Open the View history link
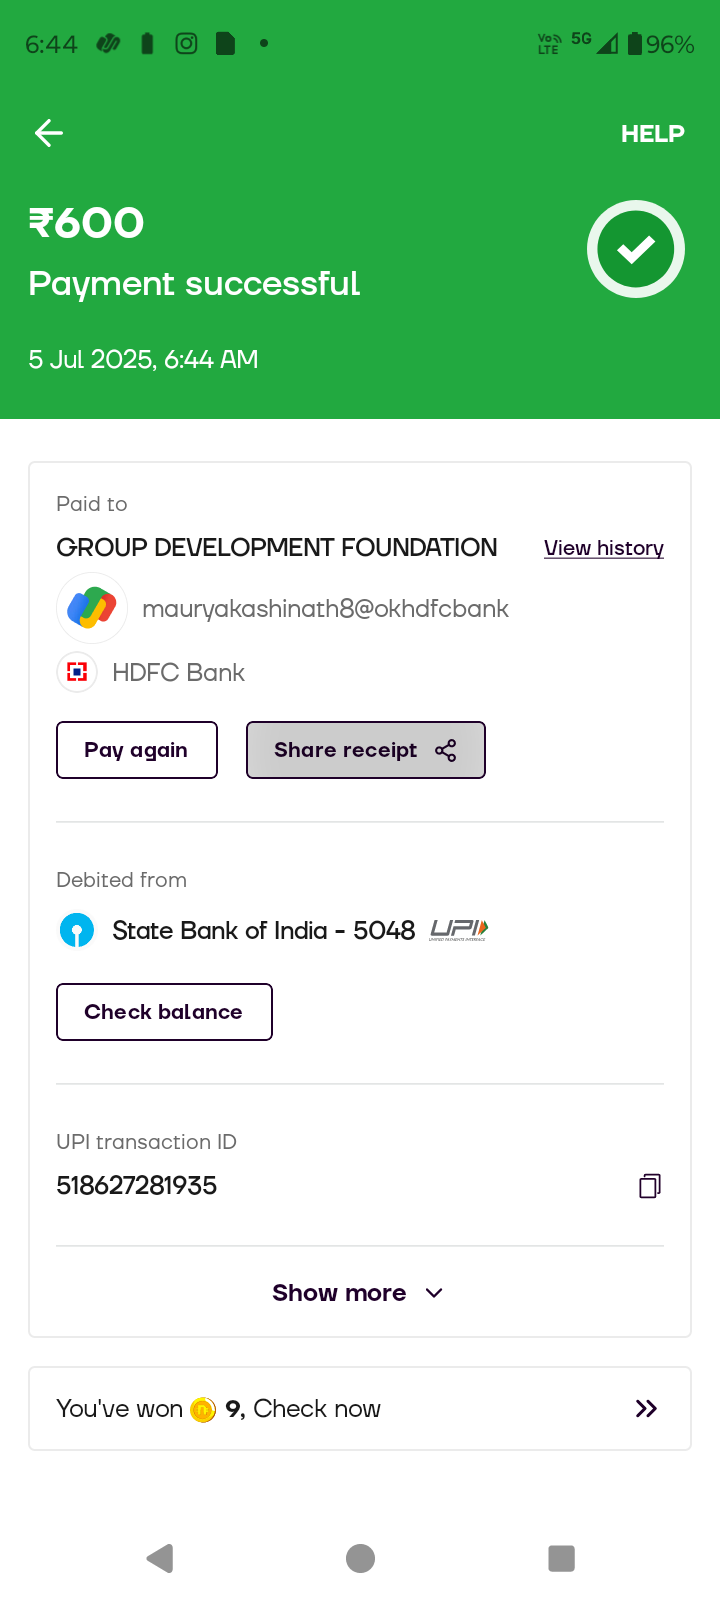This screenshot has height=1600, width=720. coord(603,548)
